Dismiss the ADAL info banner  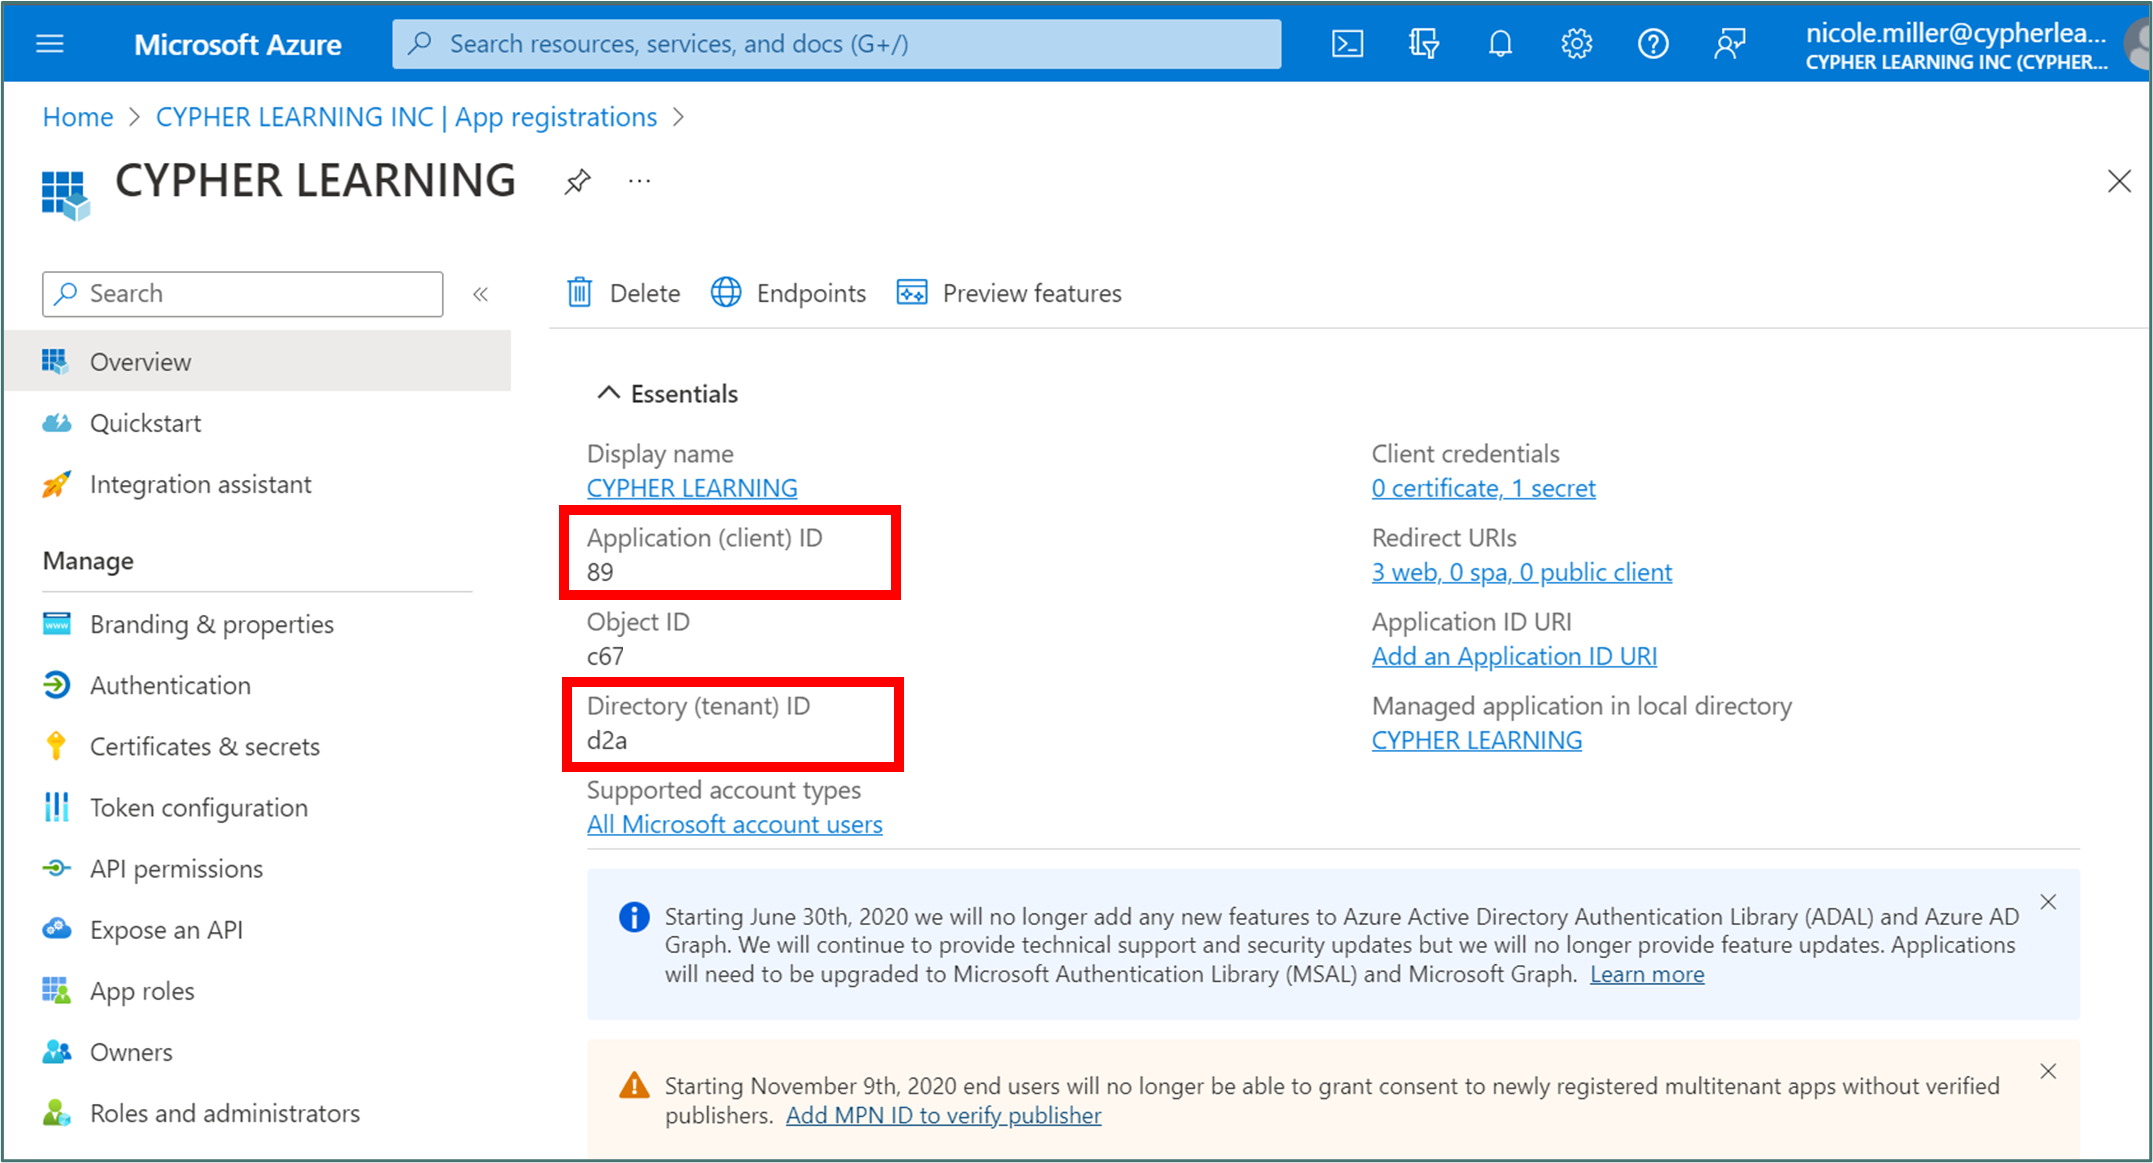tap(2047, 902)
